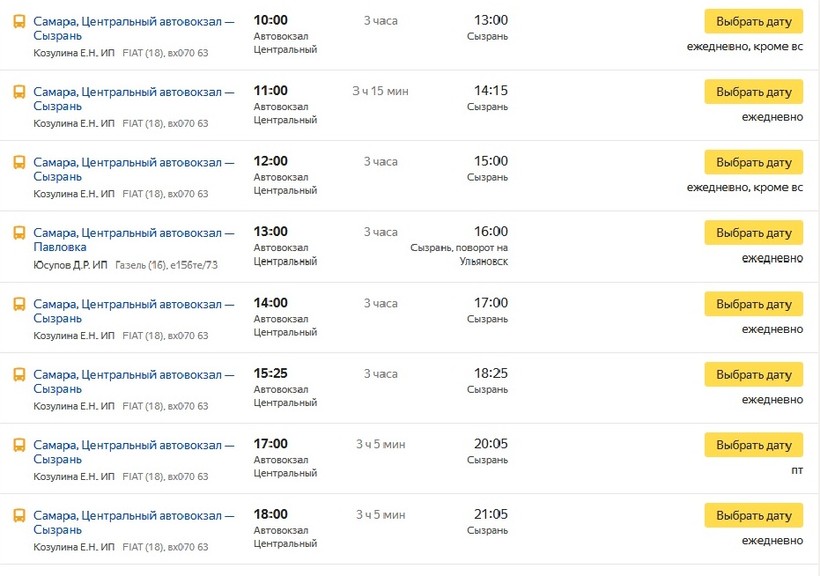Click the bus icon for the 15:25 departure
The width and height of the screenshot is (820, 576).
[x=19, y=374]
